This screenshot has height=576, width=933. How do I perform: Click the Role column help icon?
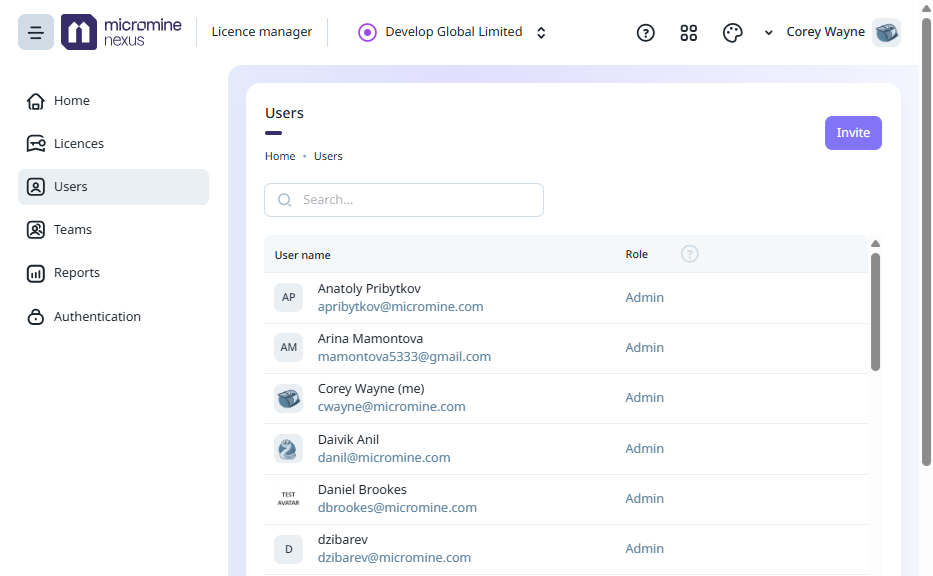click(690, 254)
